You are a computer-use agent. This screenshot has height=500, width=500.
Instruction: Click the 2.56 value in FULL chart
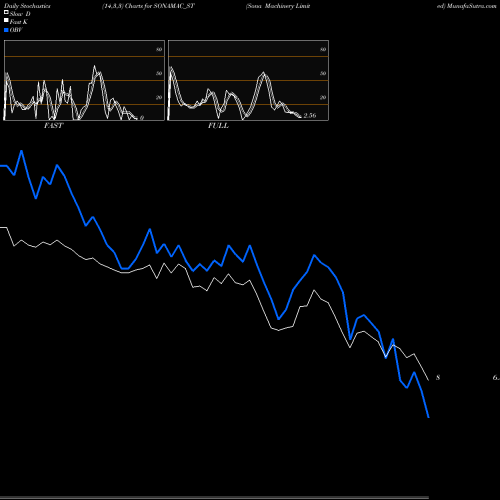coord(310,115)
